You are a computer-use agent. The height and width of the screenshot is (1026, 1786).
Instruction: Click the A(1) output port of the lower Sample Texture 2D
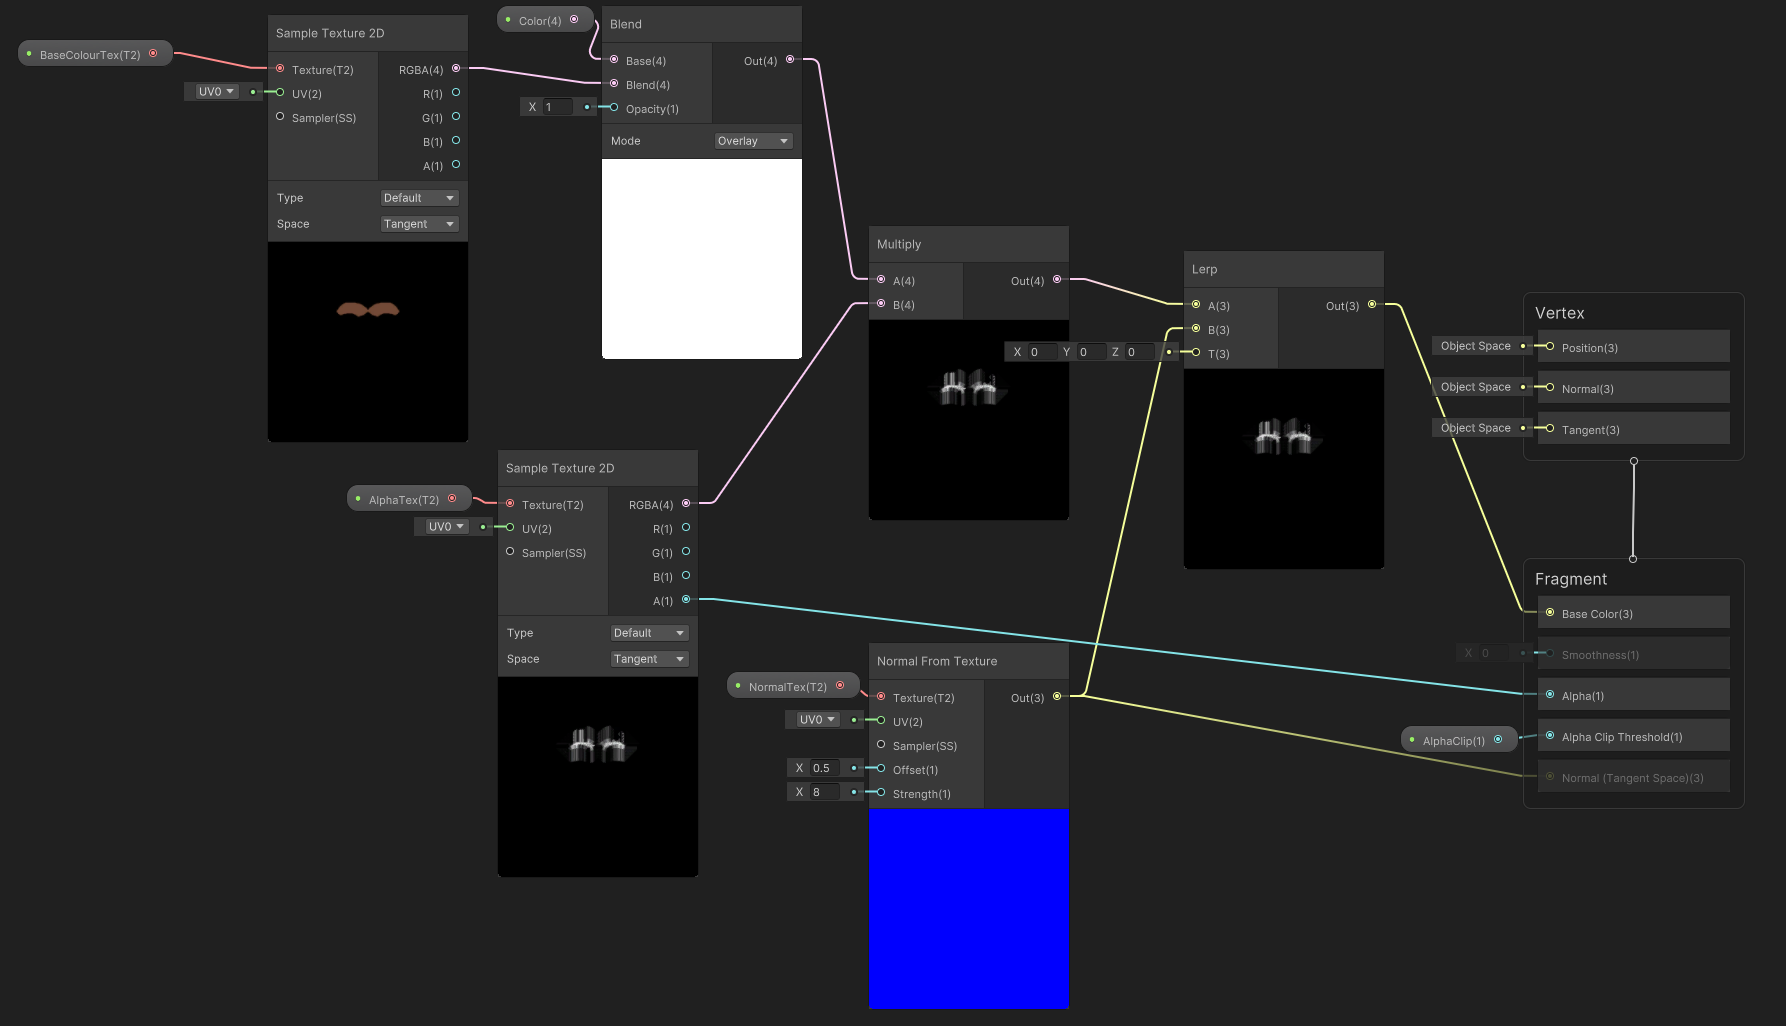(686, 599)
